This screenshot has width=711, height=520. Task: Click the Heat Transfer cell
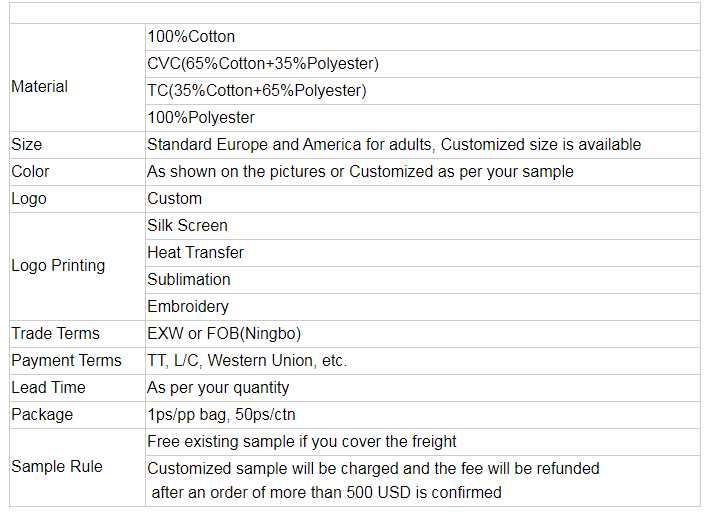click(195, 253)
